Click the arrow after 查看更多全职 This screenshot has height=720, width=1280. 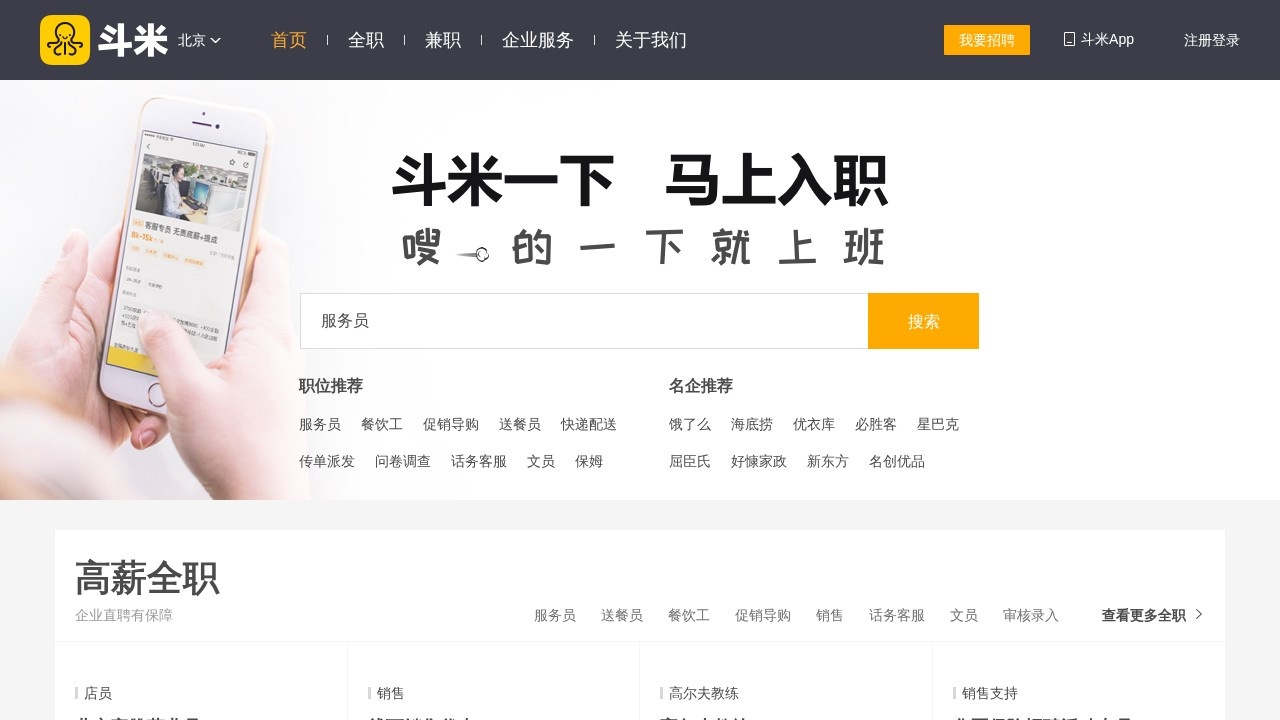click(1197, 615)
